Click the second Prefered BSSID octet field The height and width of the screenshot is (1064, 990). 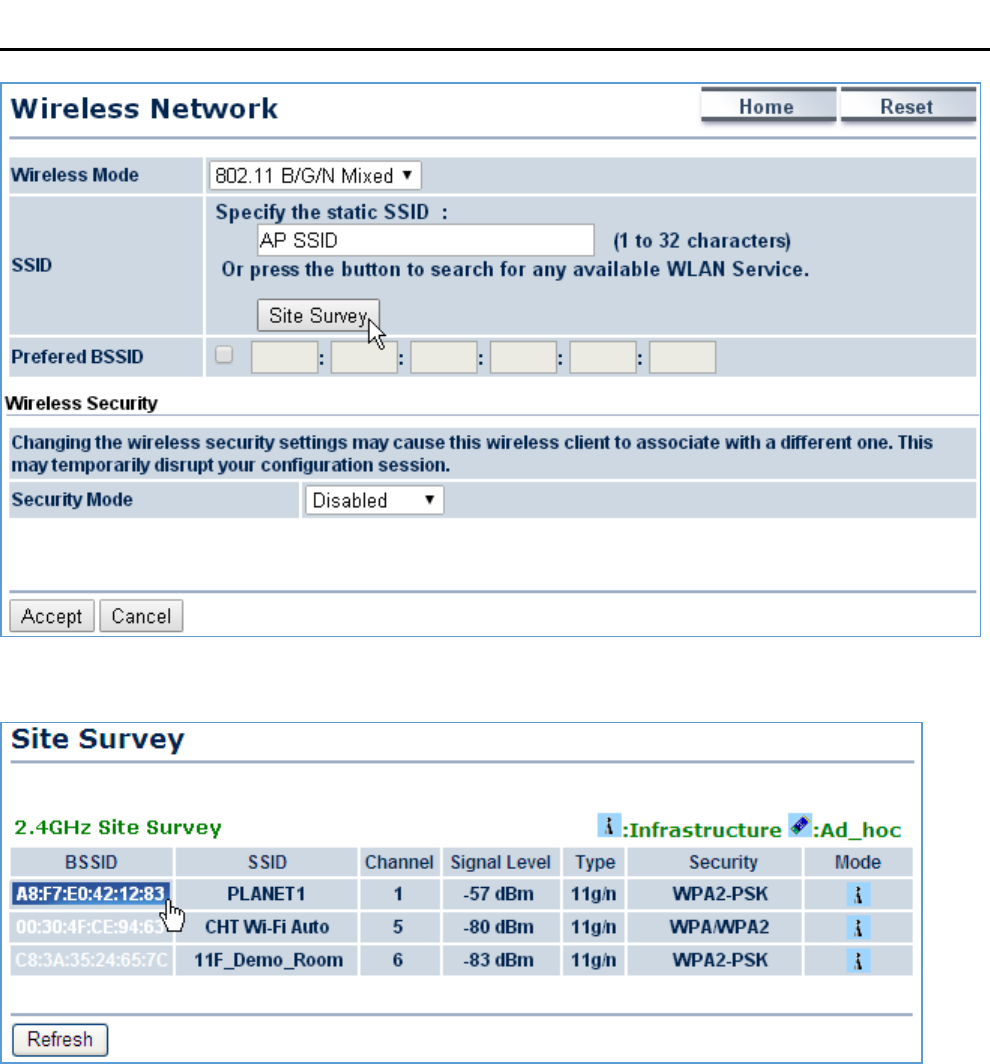(x=364, y=357)
